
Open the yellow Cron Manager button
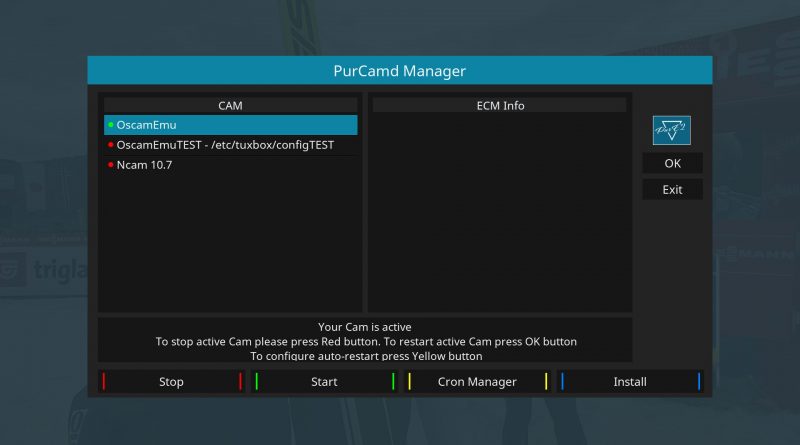477,382
